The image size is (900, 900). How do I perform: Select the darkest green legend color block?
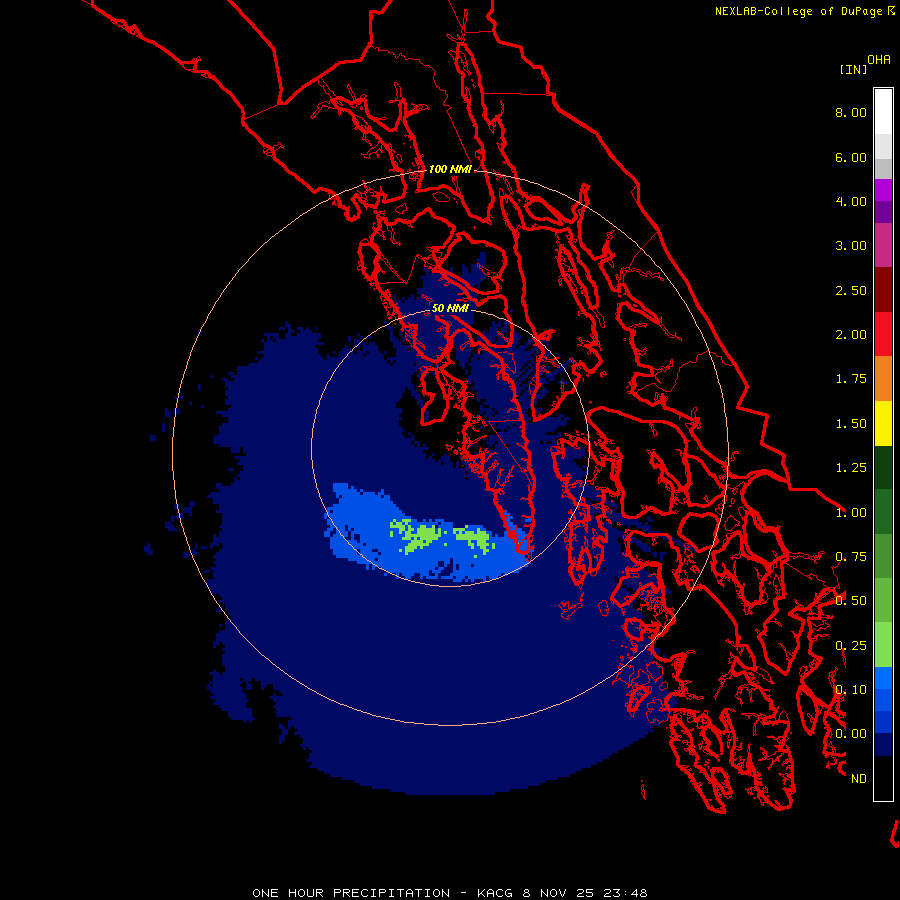[883, 467]
